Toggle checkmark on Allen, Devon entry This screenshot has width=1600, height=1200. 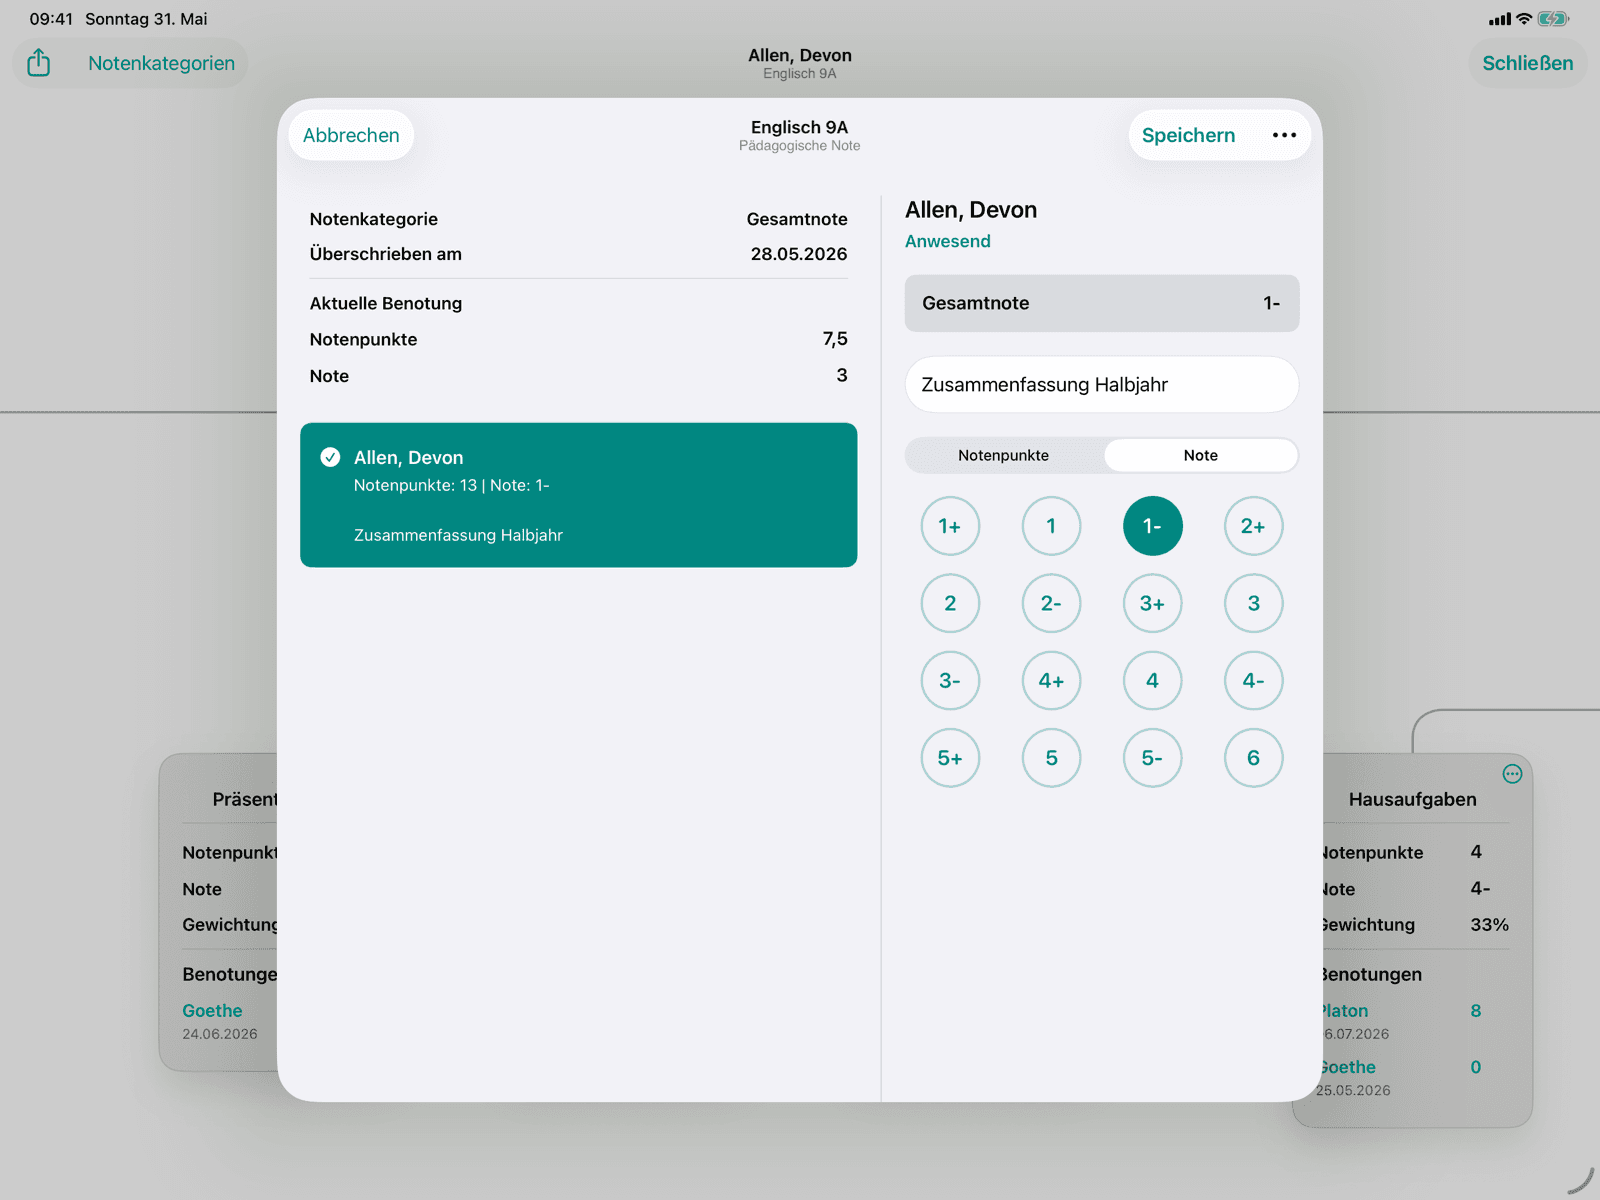[330, 457]
